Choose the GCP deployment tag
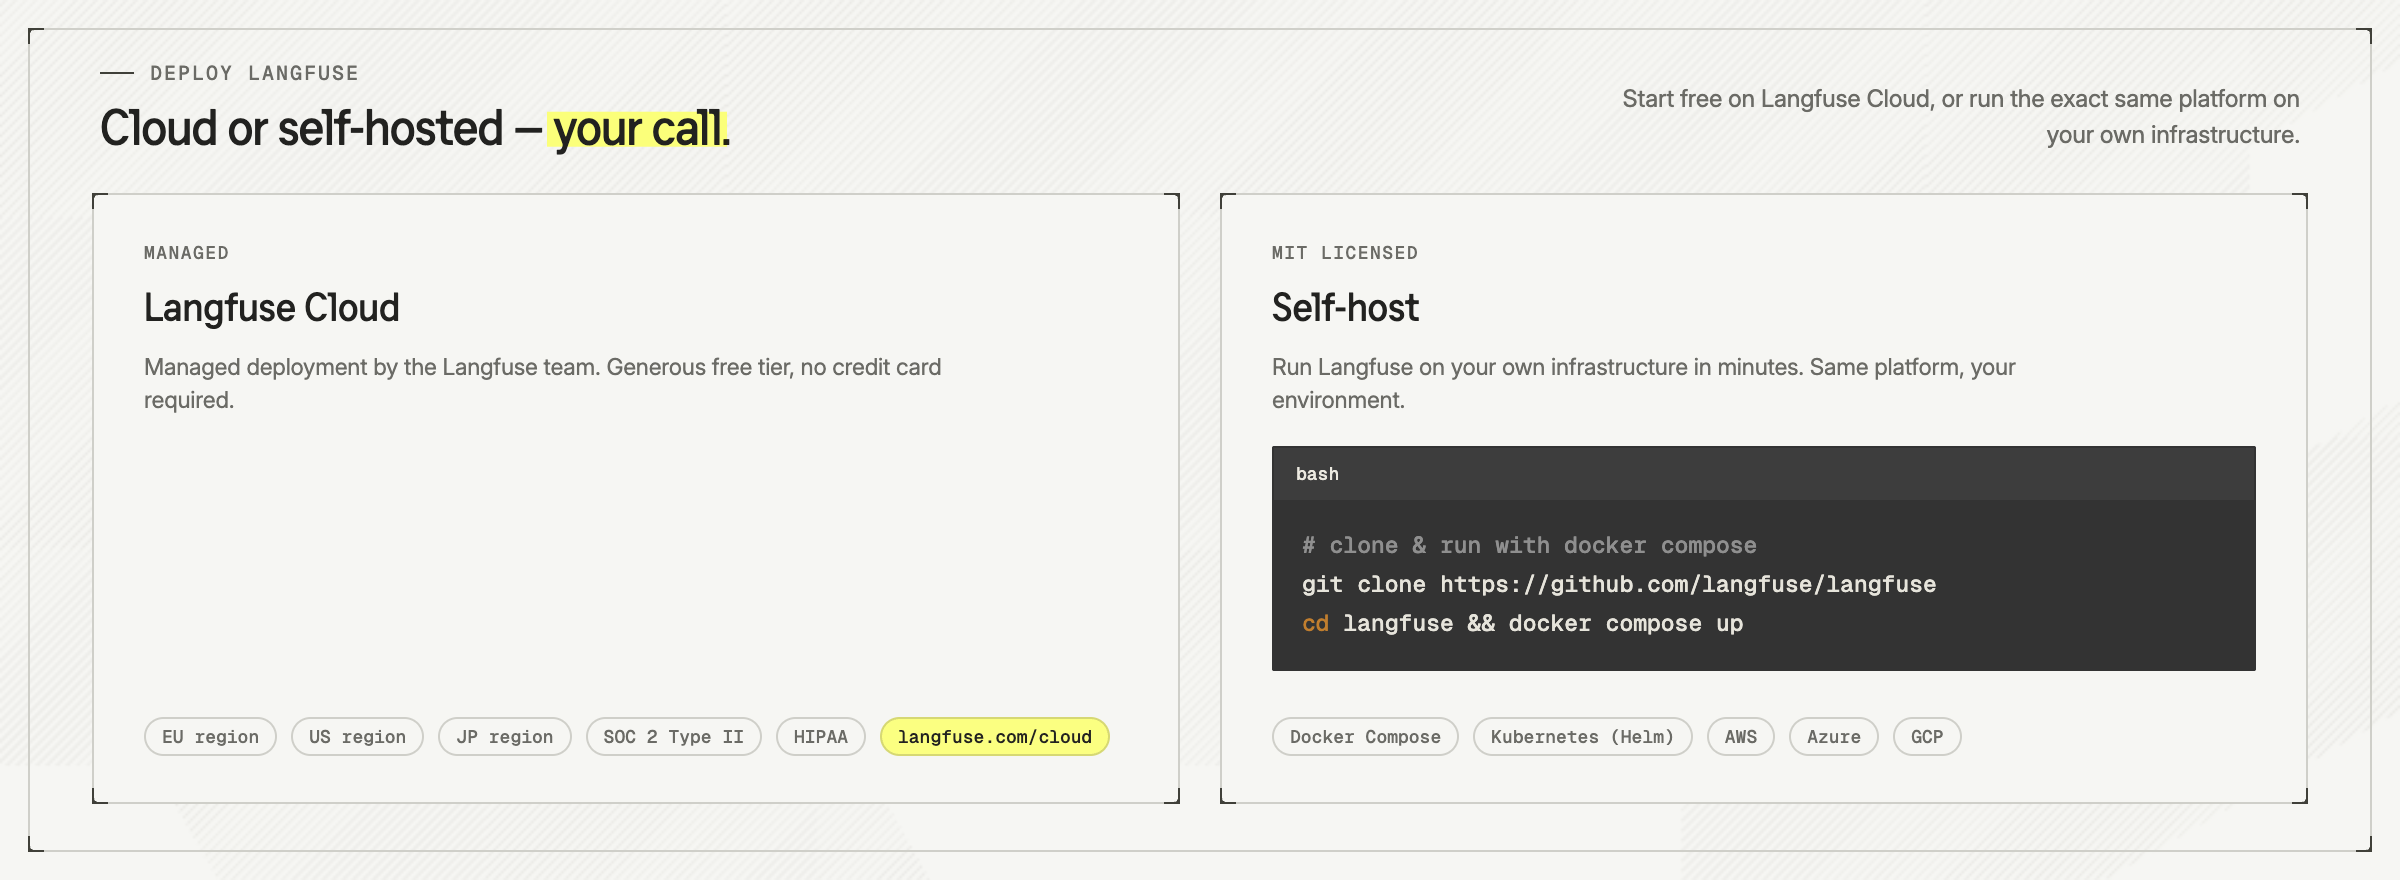 (x=1926, y=737)
